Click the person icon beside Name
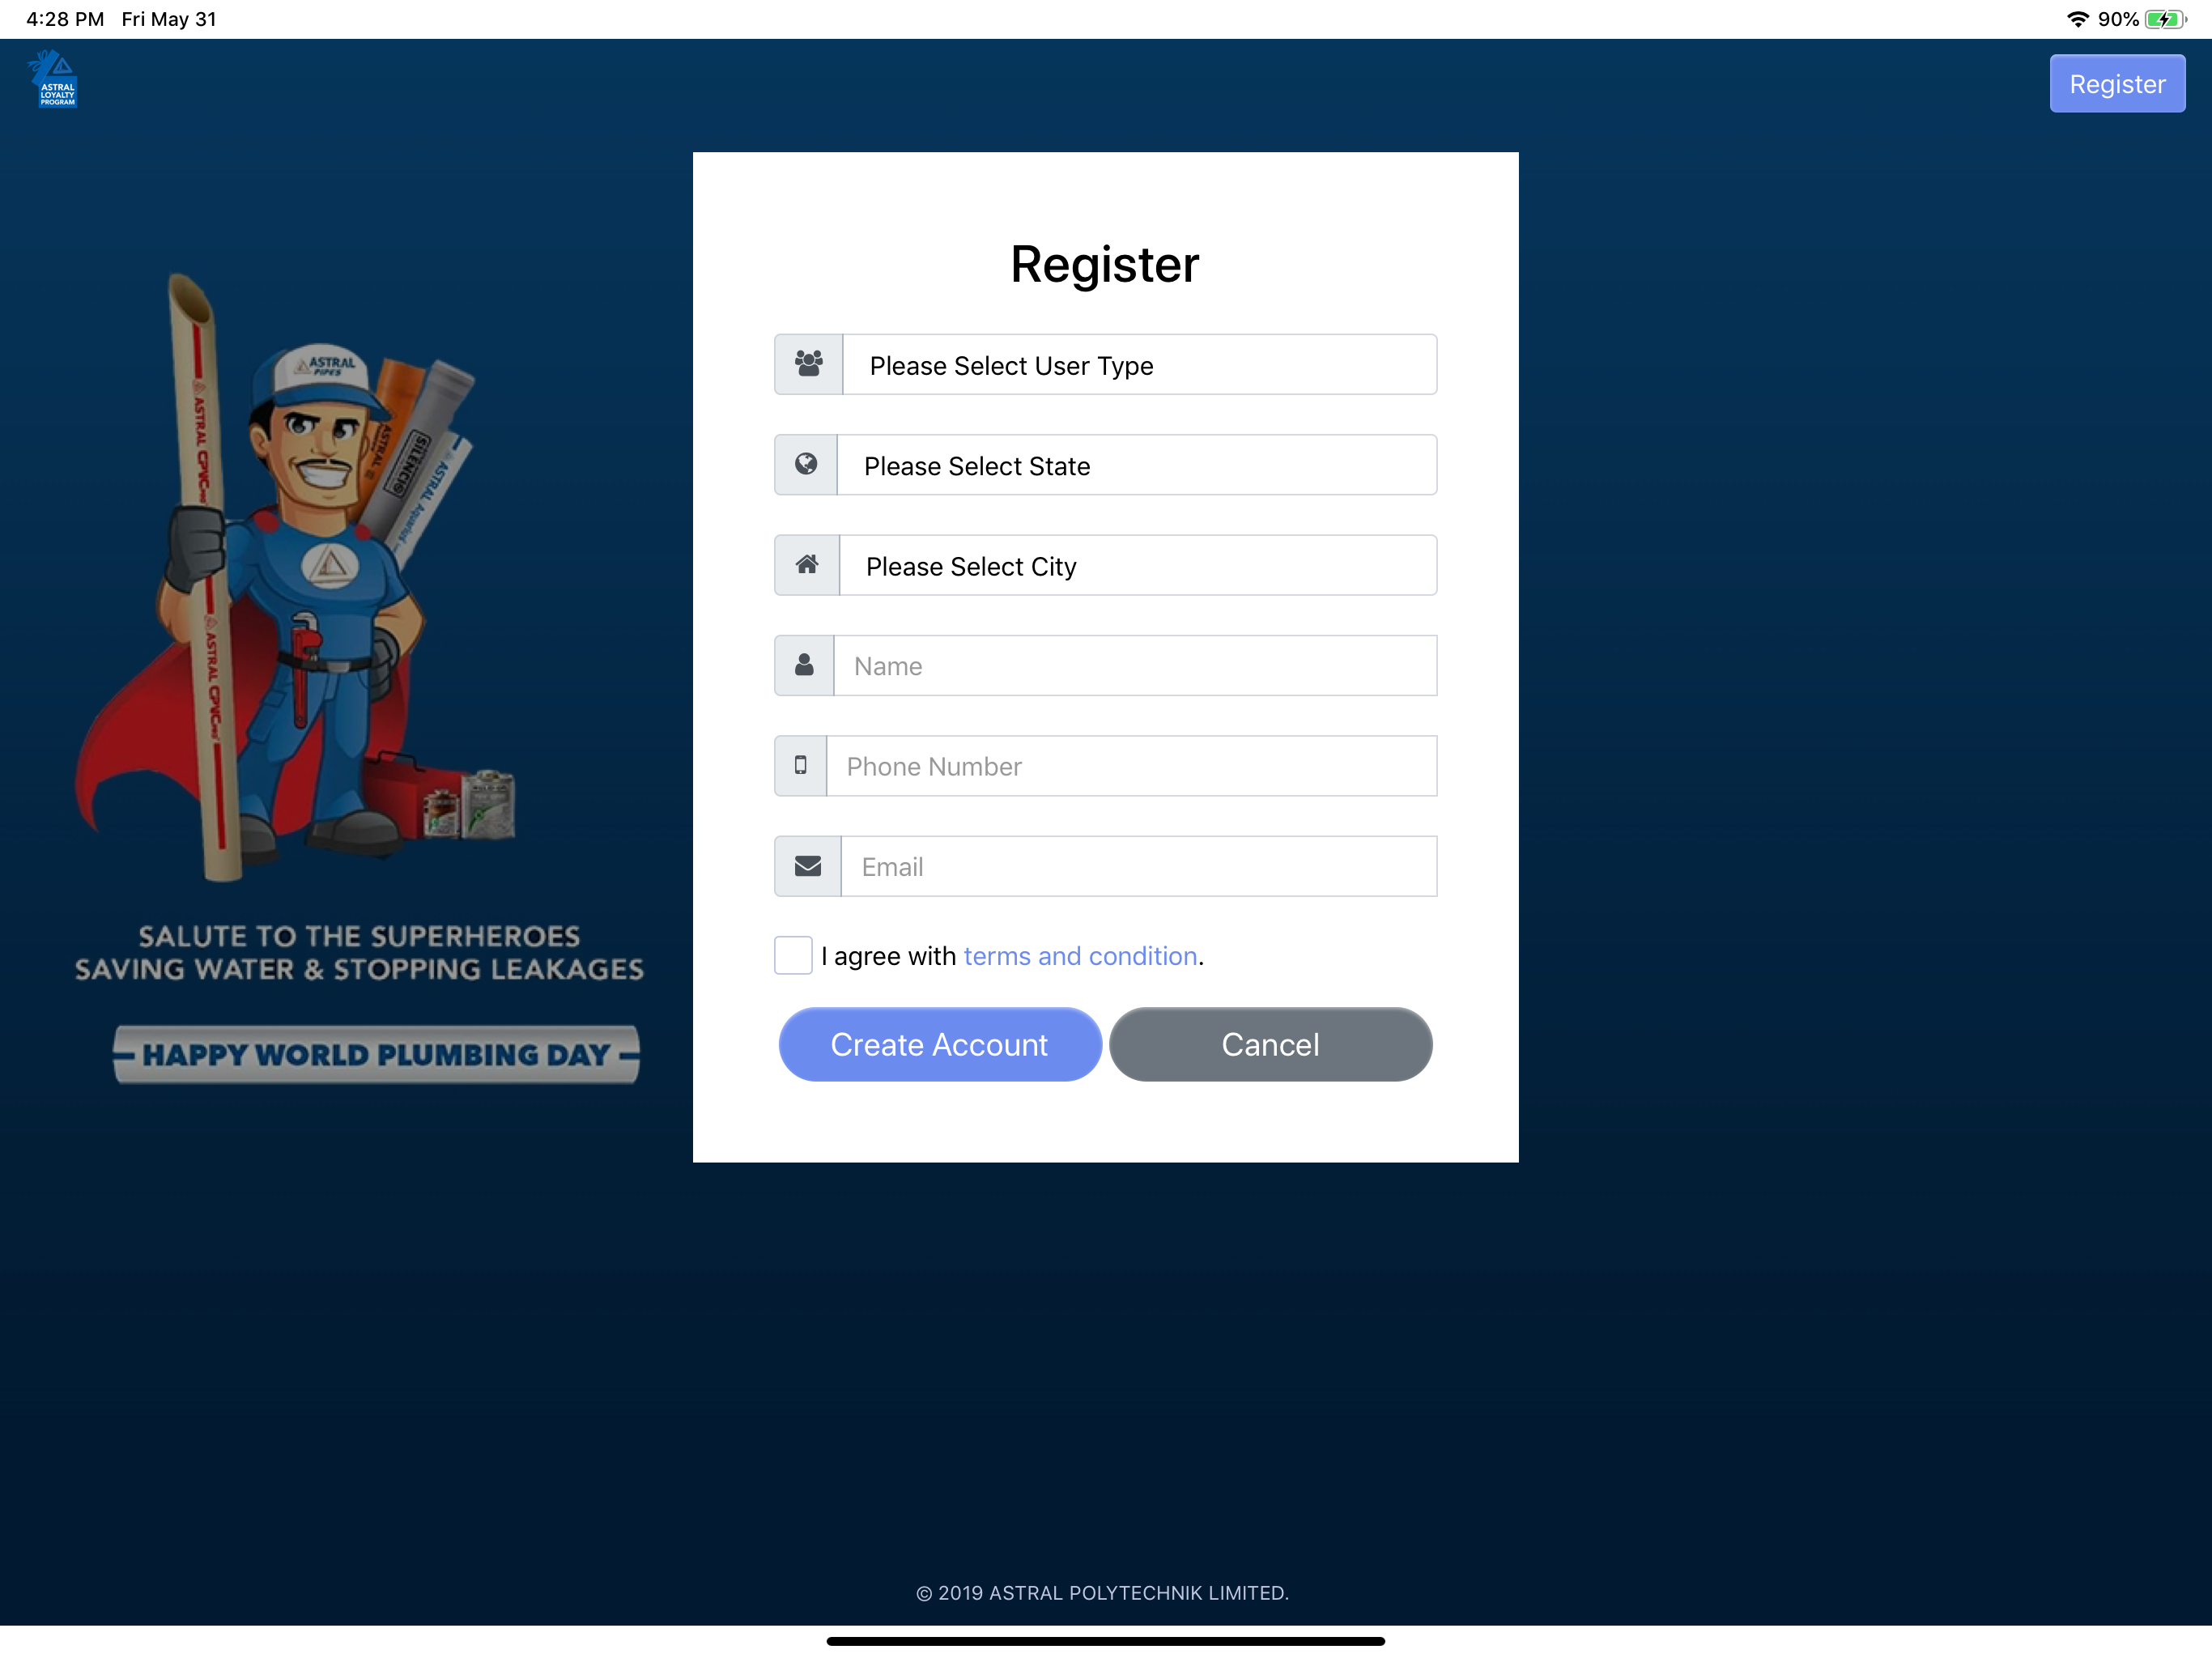The width and height of the screenshot is (2212, 1658). click(804, 665)
